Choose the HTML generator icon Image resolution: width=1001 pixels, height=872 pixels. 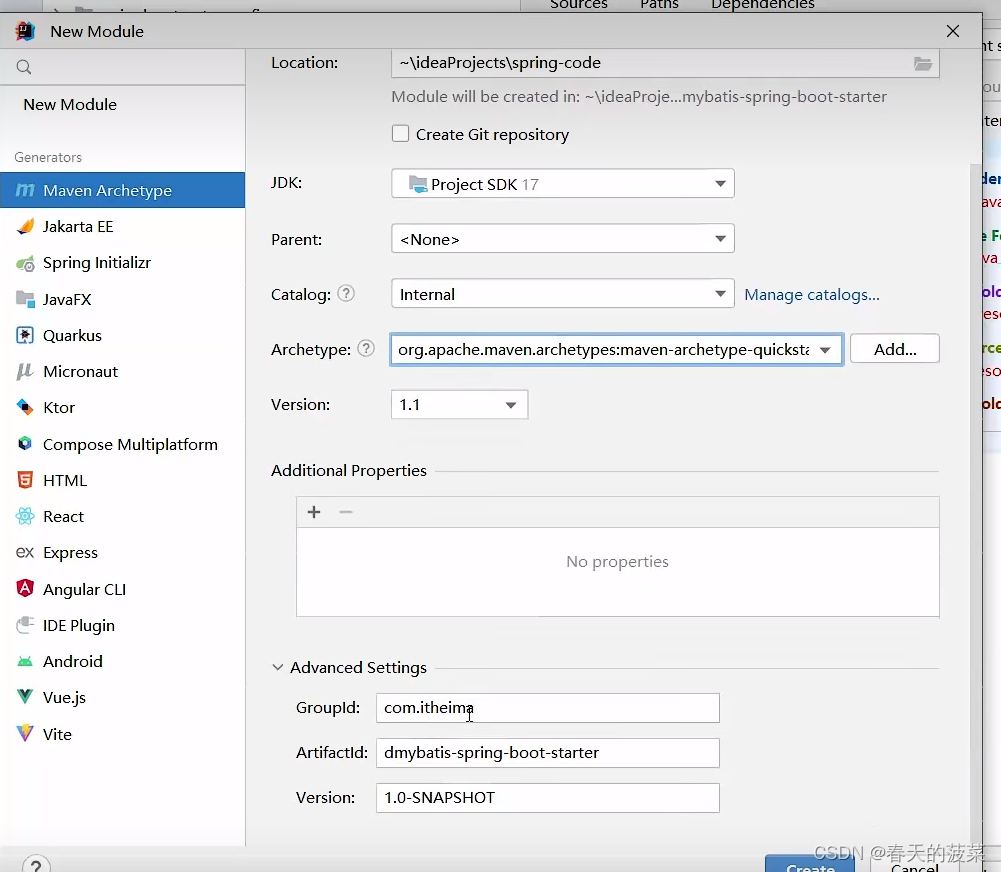point(25,480)
